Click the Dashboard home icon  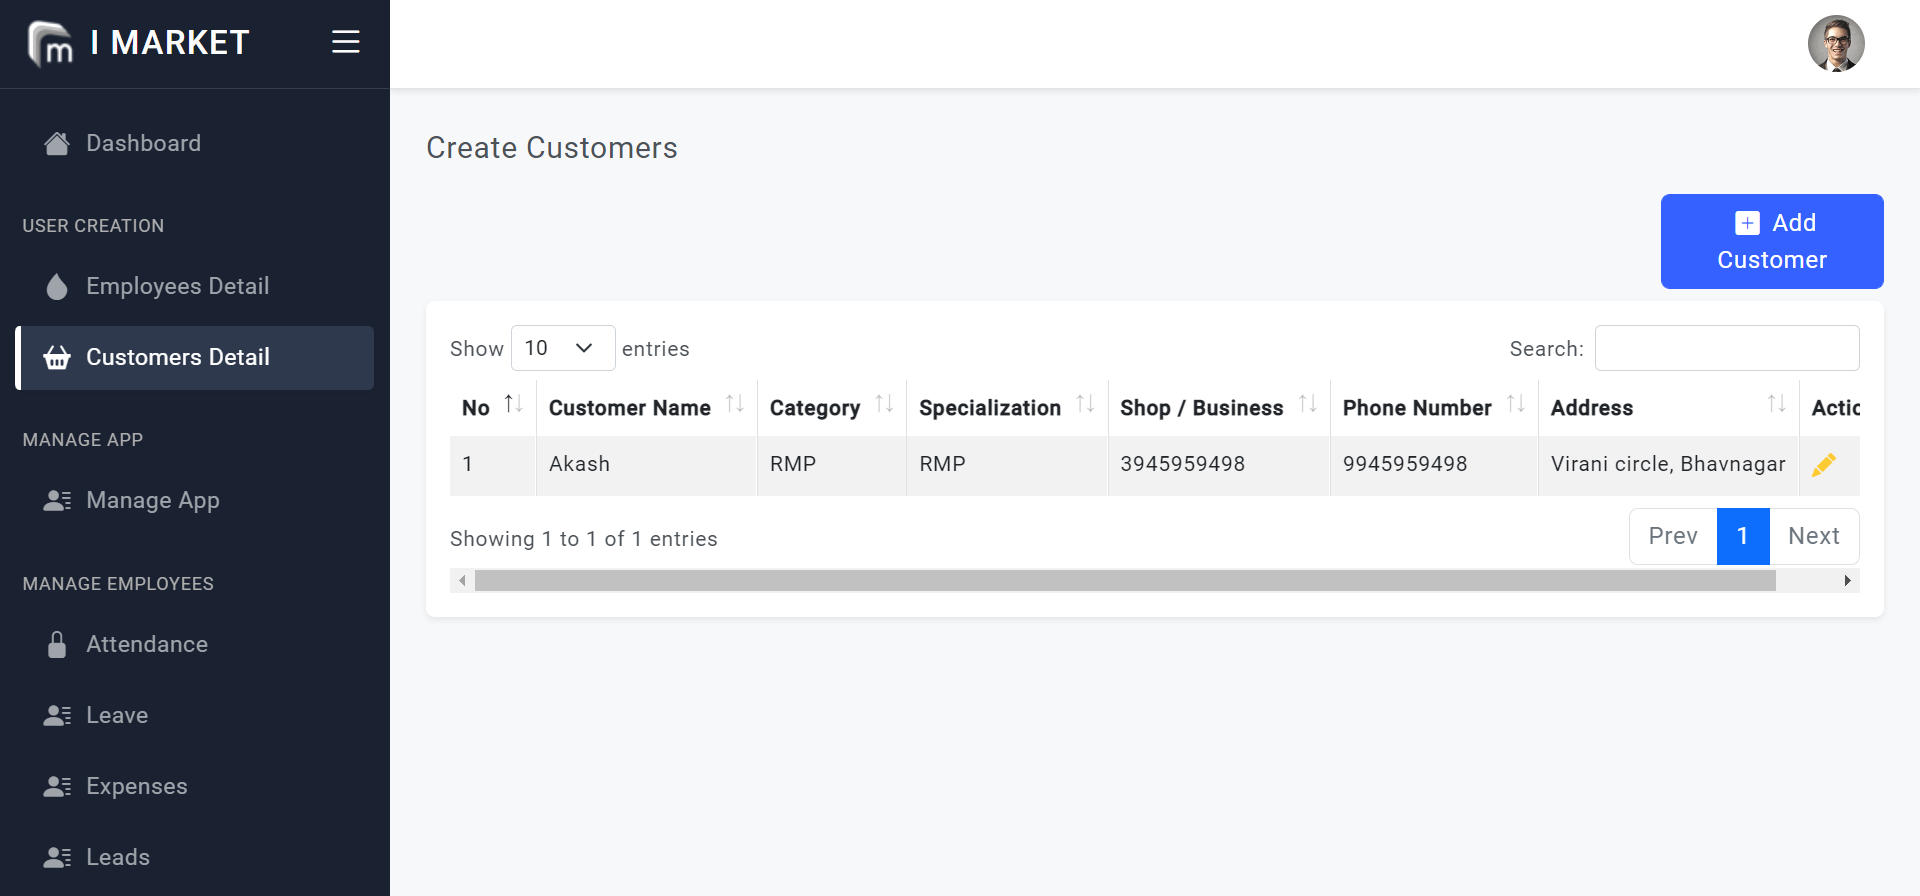pos(57,144)
